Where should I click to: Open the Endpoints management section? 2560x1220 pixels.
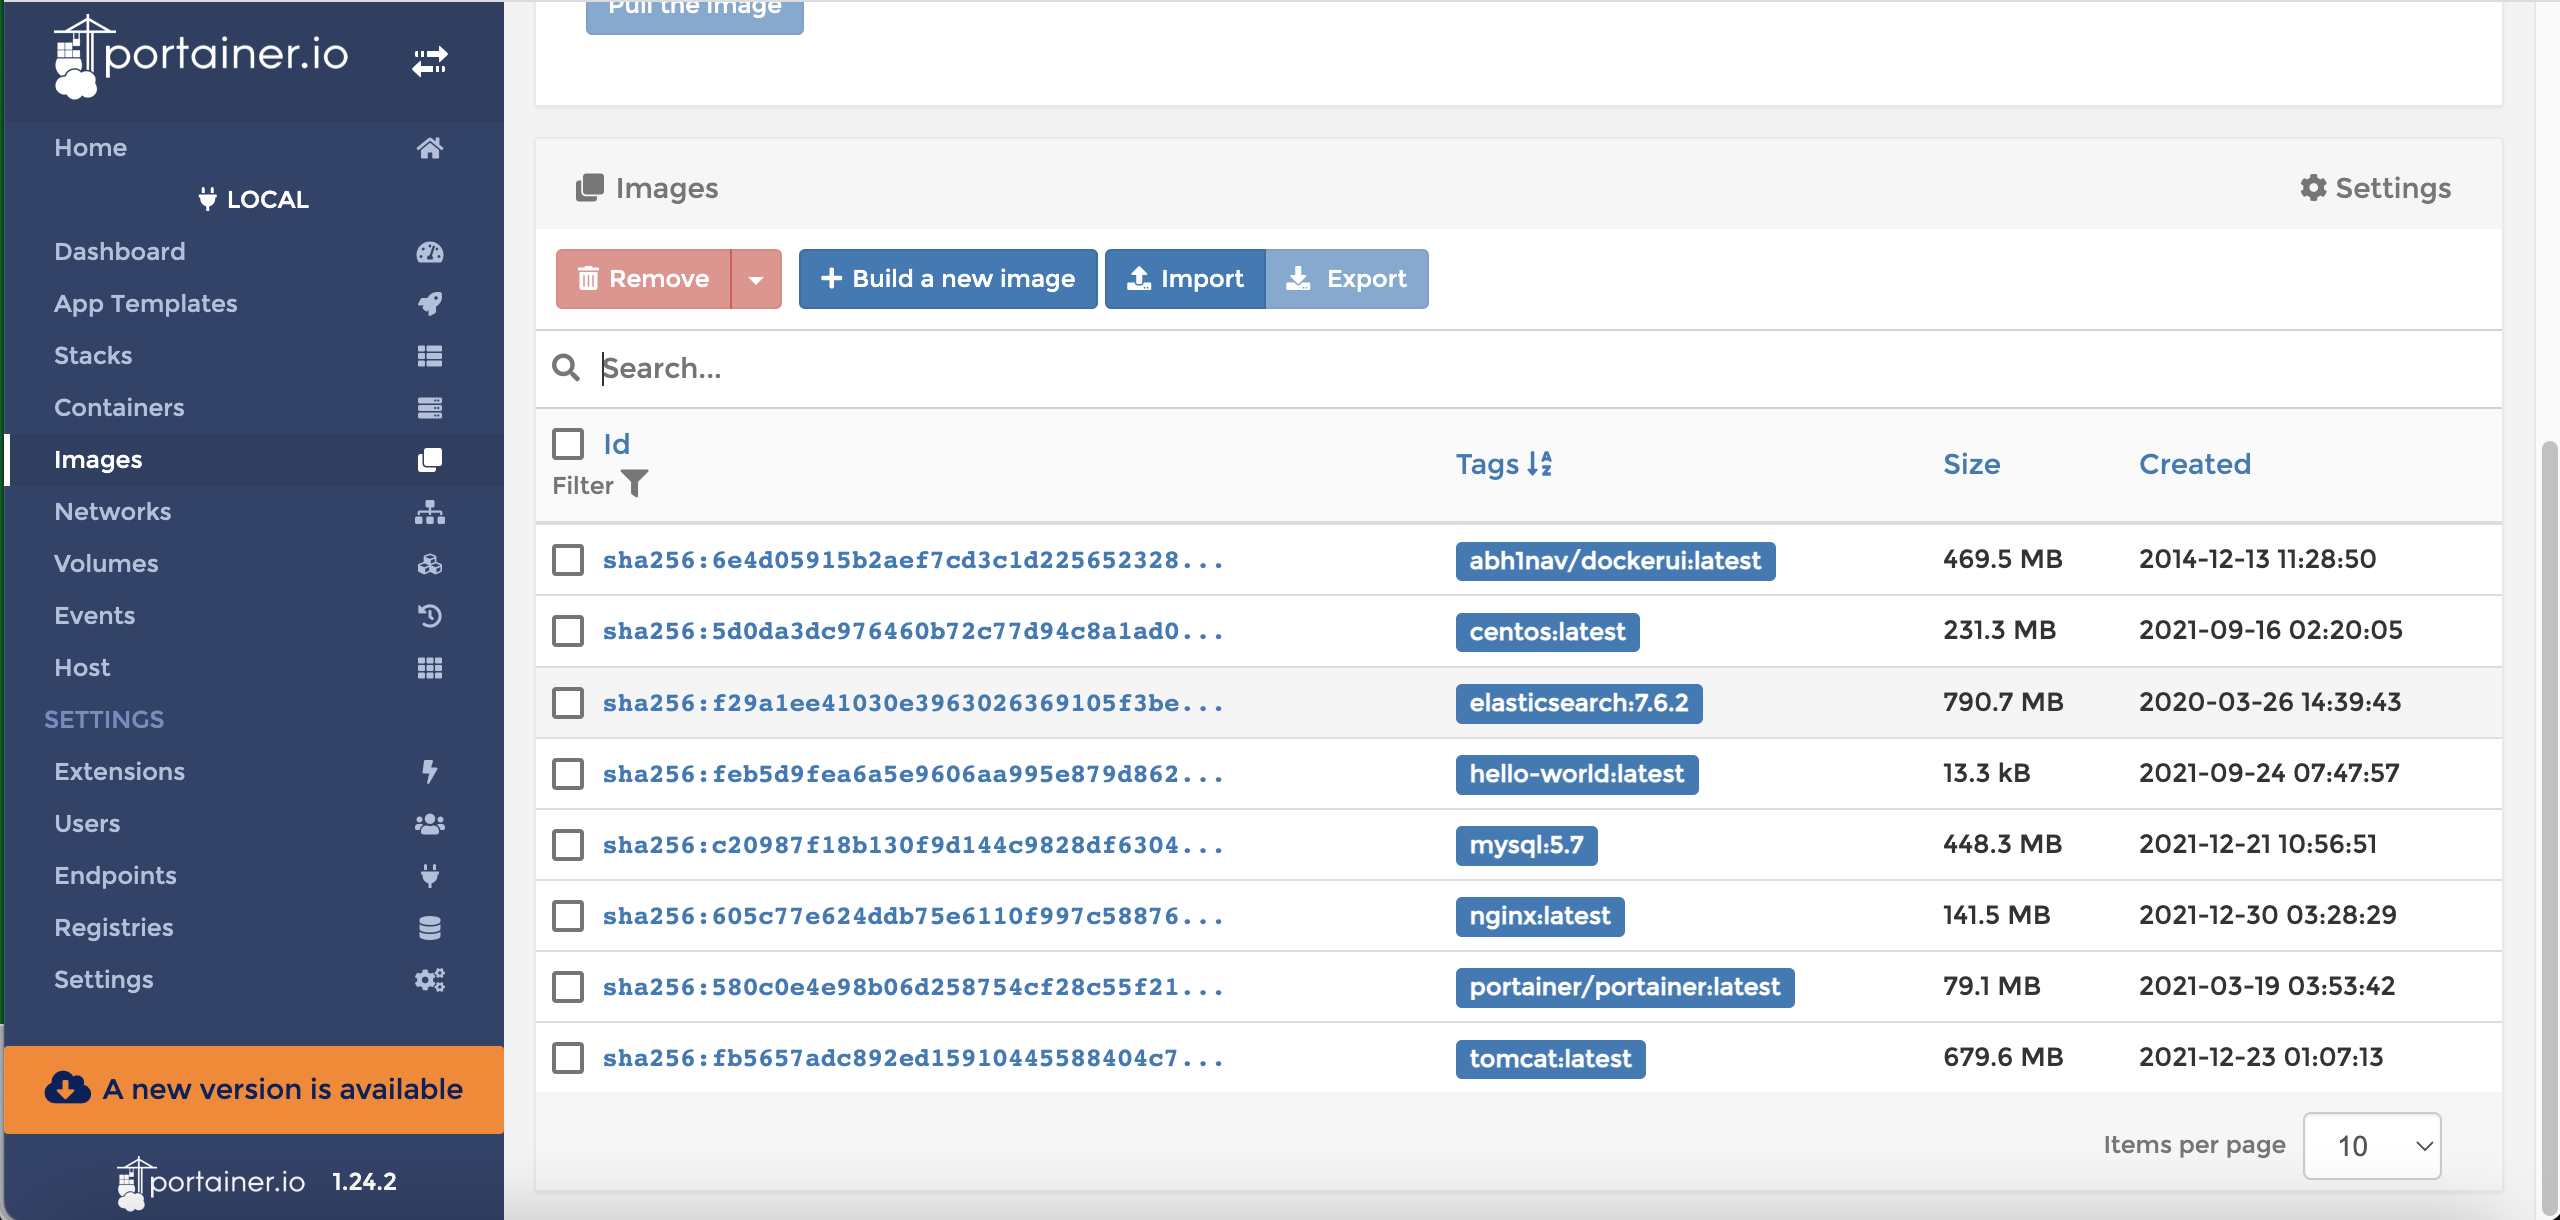tap(114, 874)
